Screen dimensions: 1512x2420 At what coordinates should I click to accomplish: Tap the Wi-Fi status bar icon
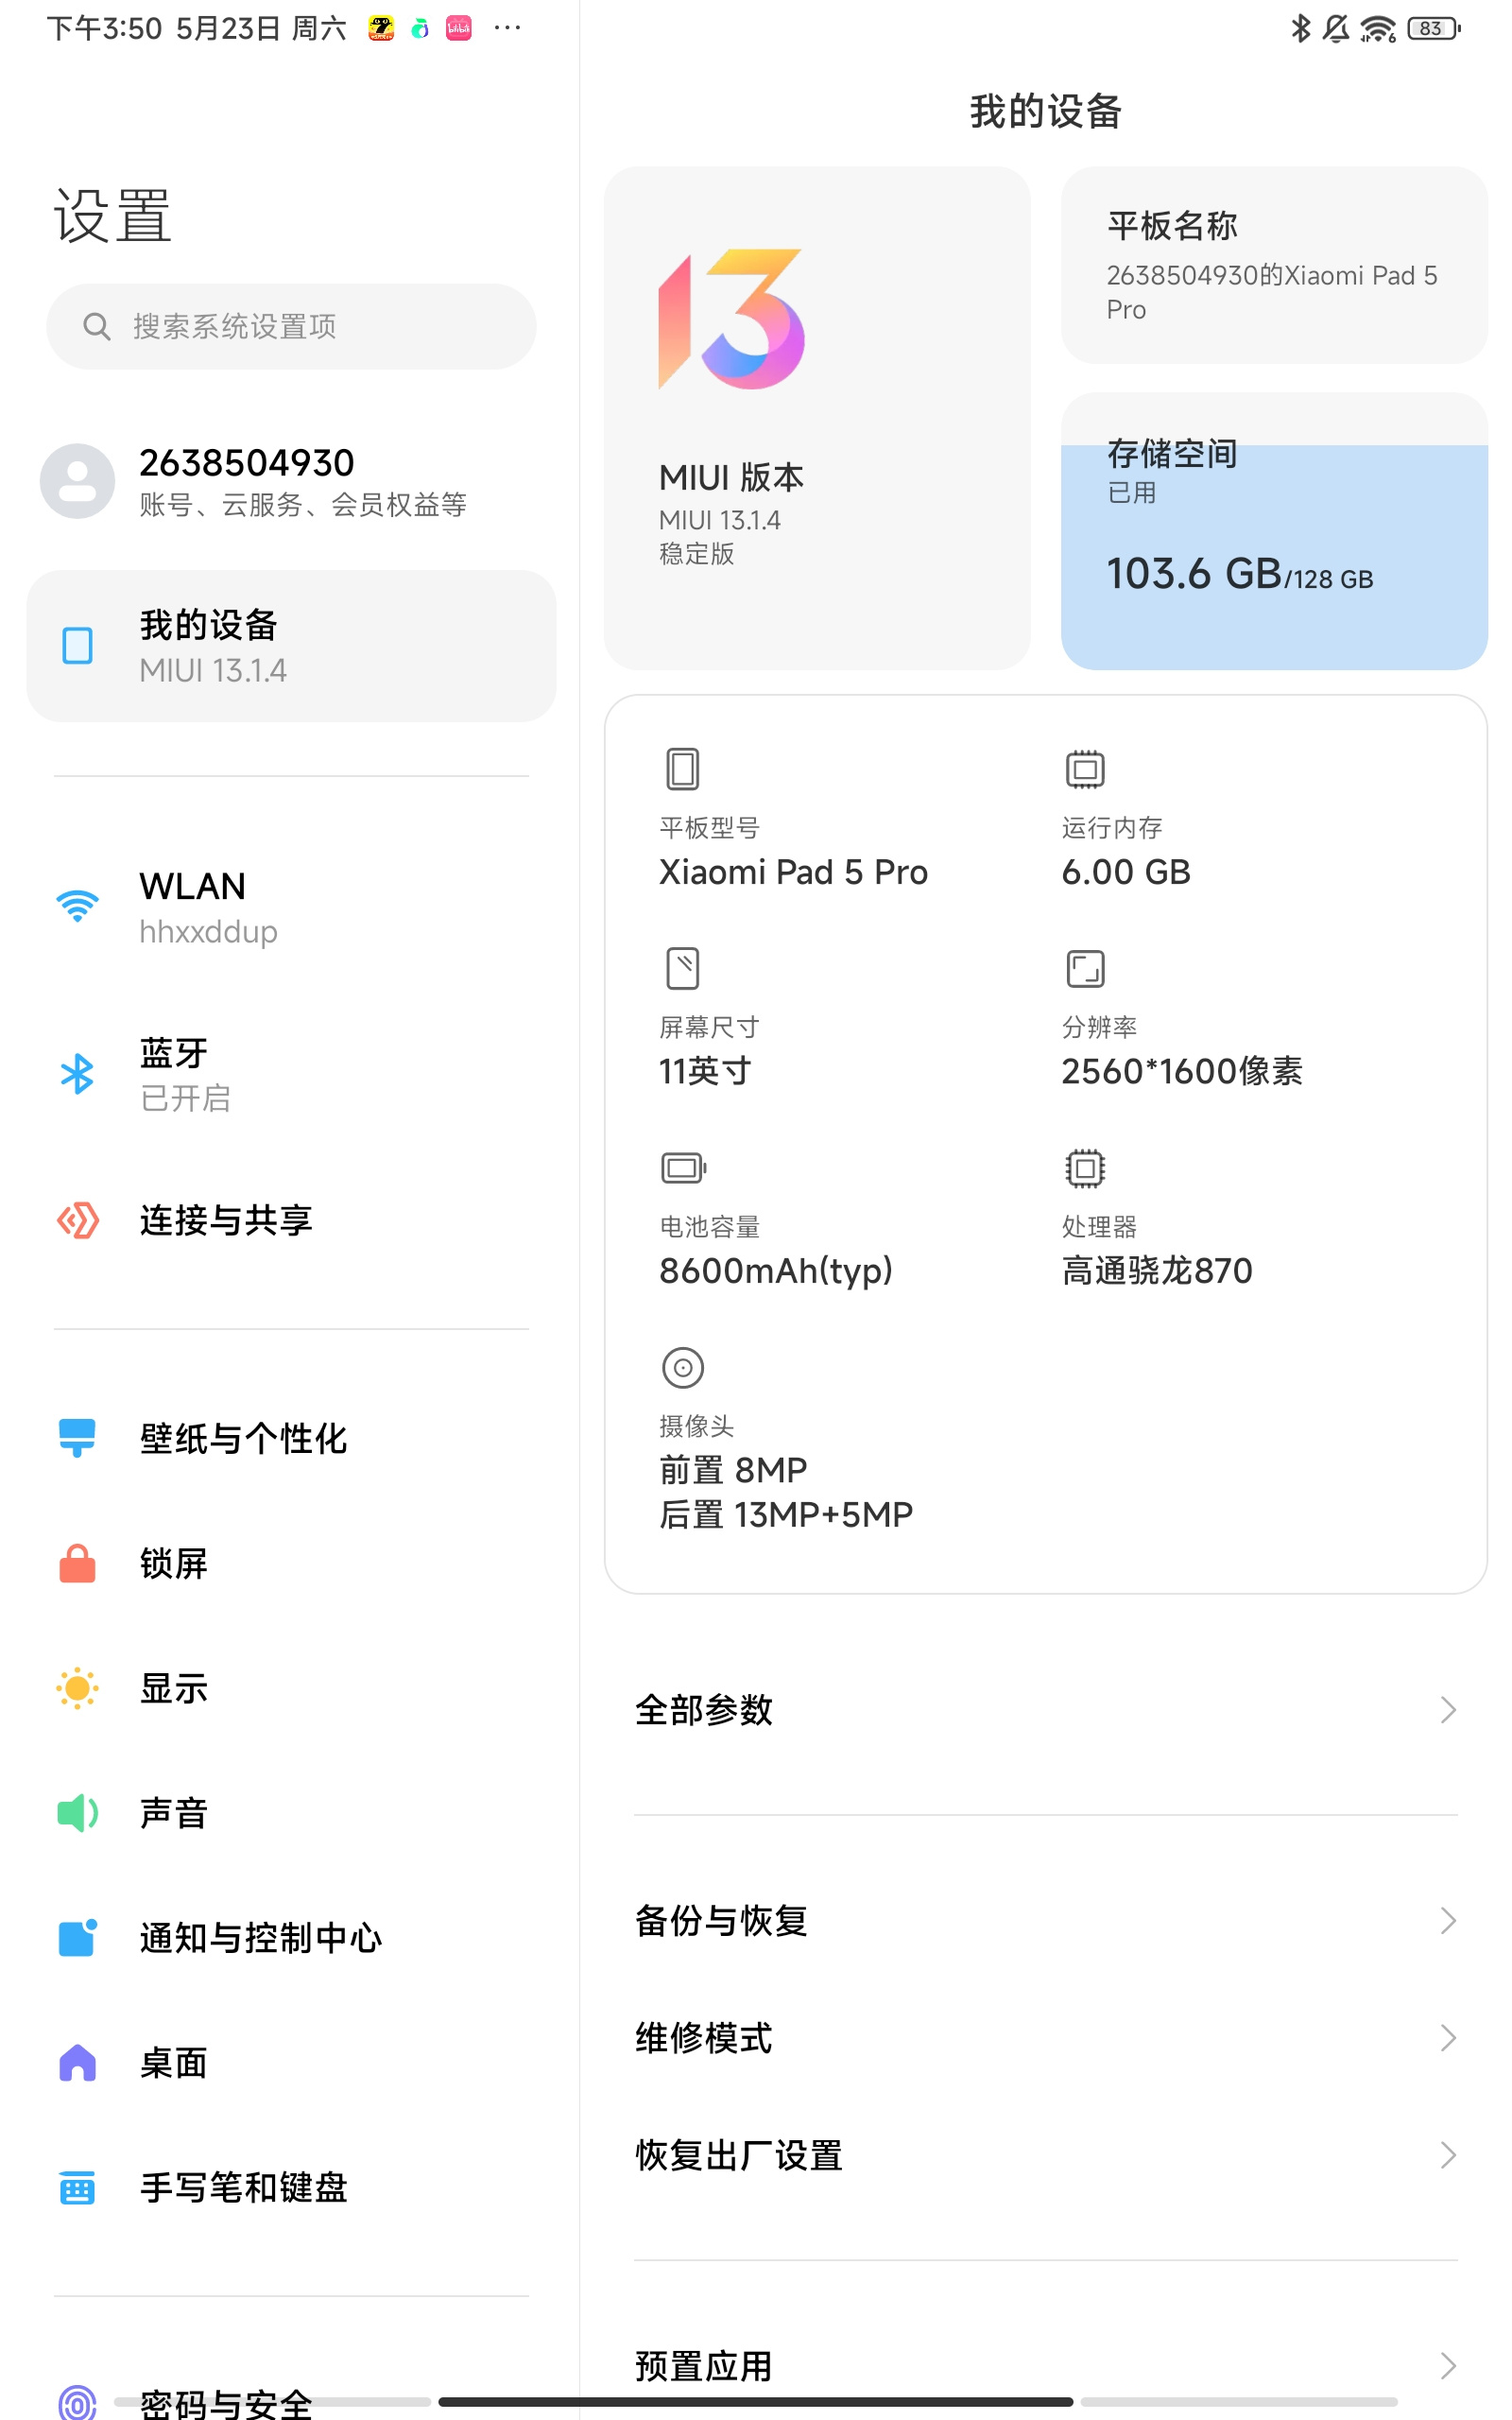click(x=1378, y=29)
